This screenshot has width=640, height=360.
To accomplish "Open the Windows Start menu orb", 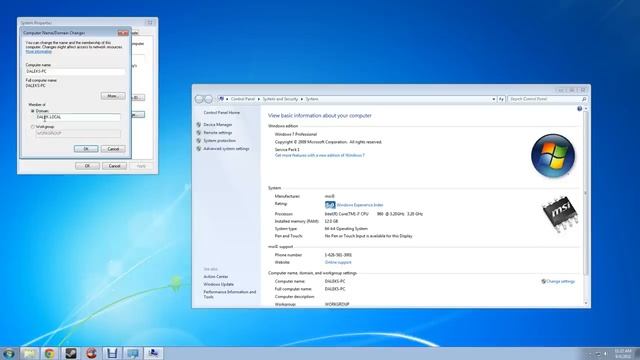I will tap(9, 353).
